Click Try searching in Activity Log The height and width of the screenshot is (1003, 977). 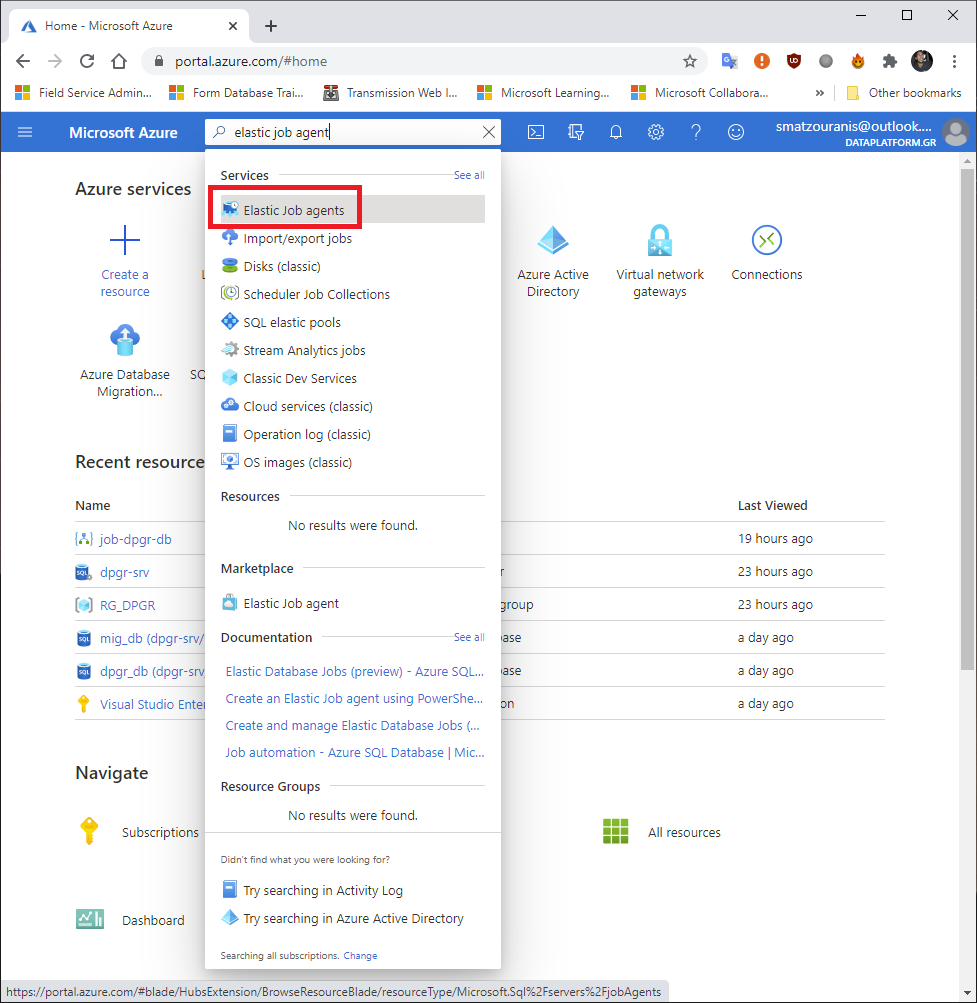(x=313, y=890)
